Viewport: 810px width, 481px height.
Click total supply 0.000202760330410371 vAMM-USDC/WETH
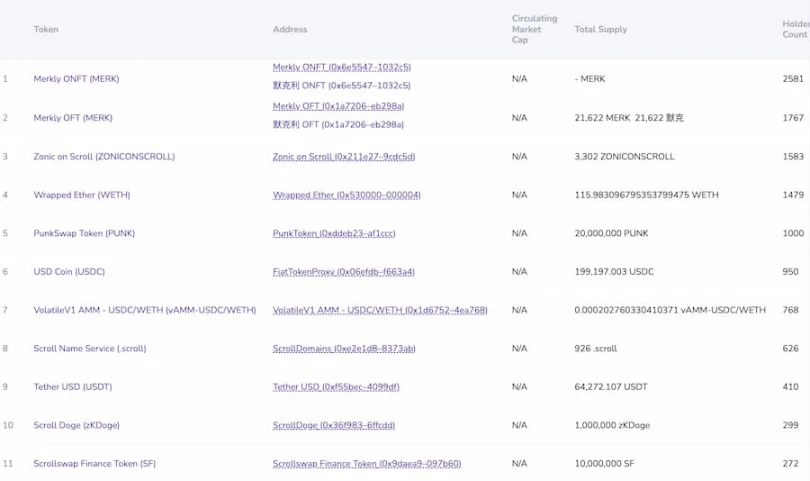(670, 310)
